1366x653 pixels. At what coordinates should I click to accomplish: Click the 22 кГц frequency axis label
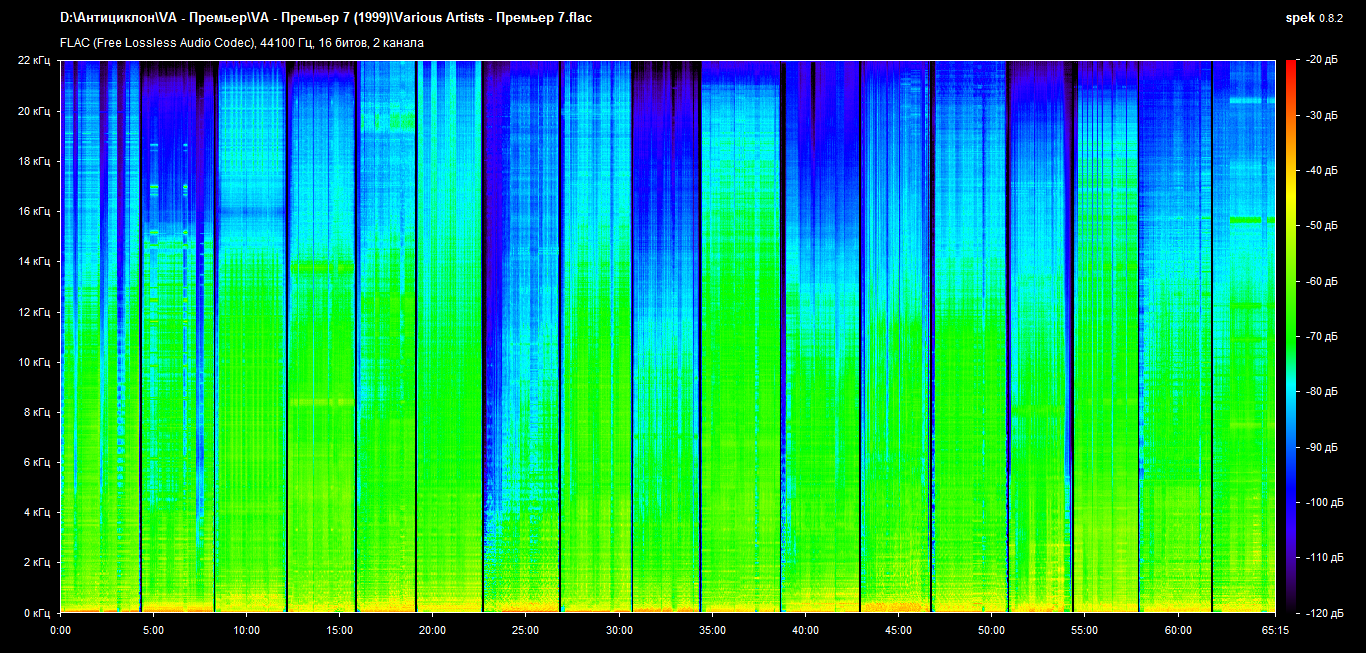[35, 61]
